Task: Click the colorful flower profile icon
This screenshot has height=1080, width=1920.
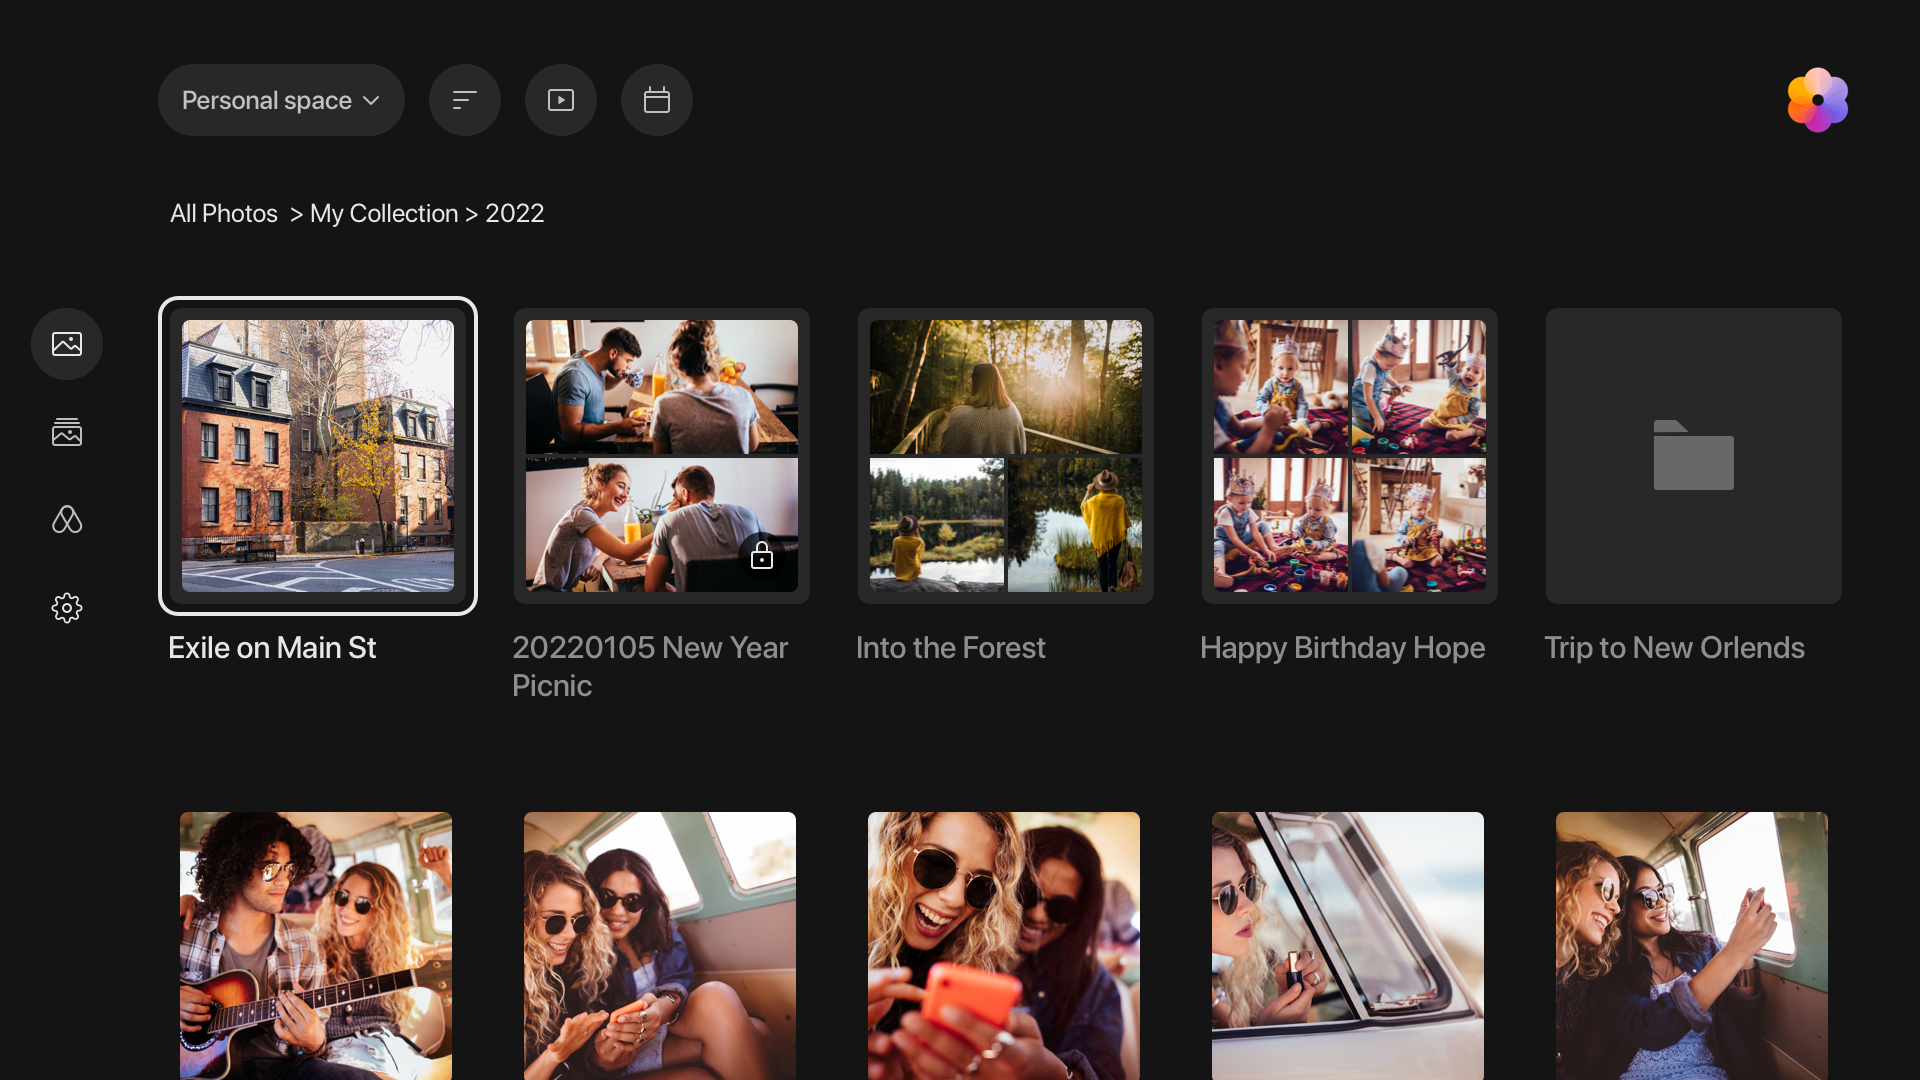Action: pos(1817,100)
